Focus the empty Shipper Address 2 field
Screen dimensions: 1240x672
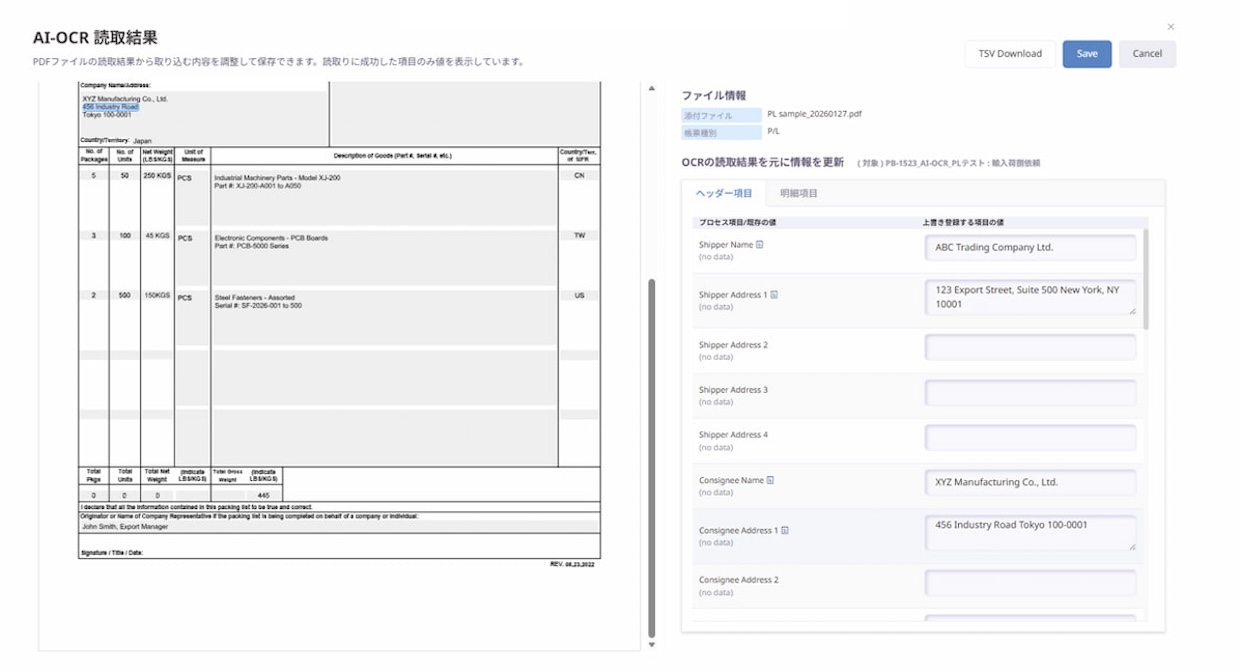tap(1030, 348)
